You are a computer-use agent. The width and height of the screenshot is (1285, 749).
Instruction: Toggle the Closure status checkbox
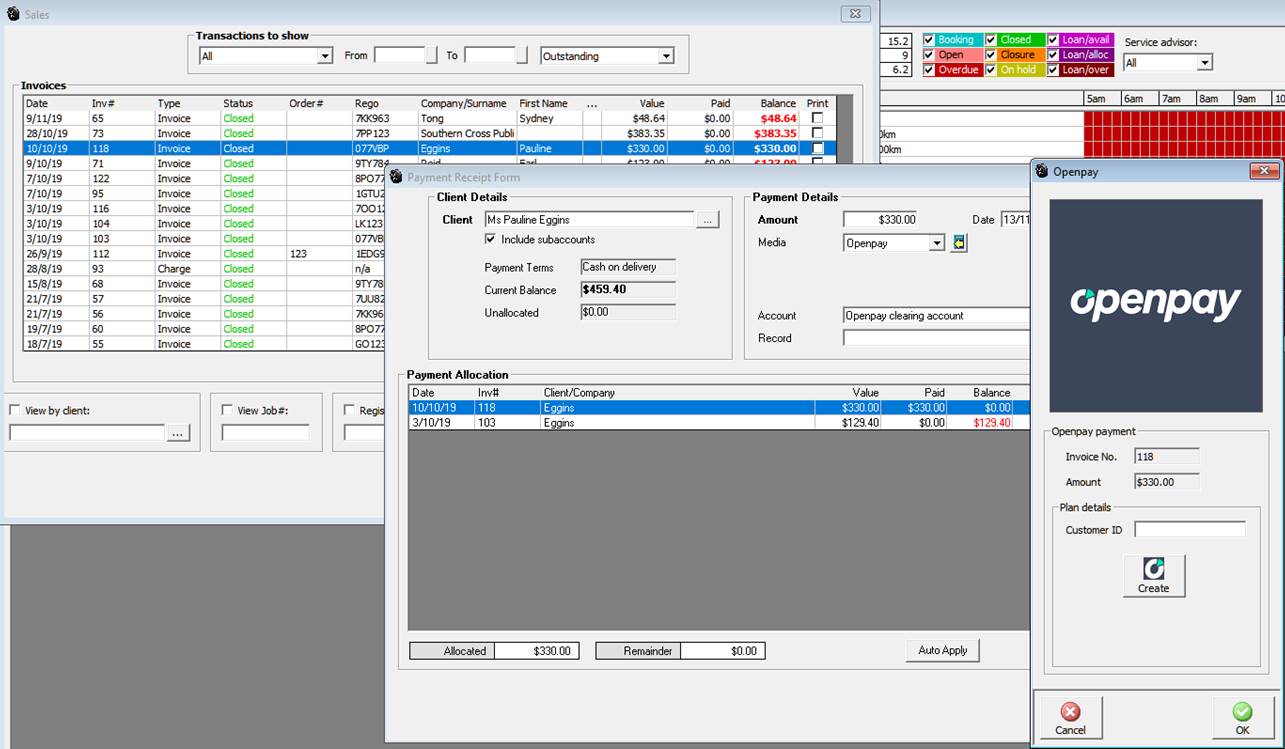pos(991,55)
